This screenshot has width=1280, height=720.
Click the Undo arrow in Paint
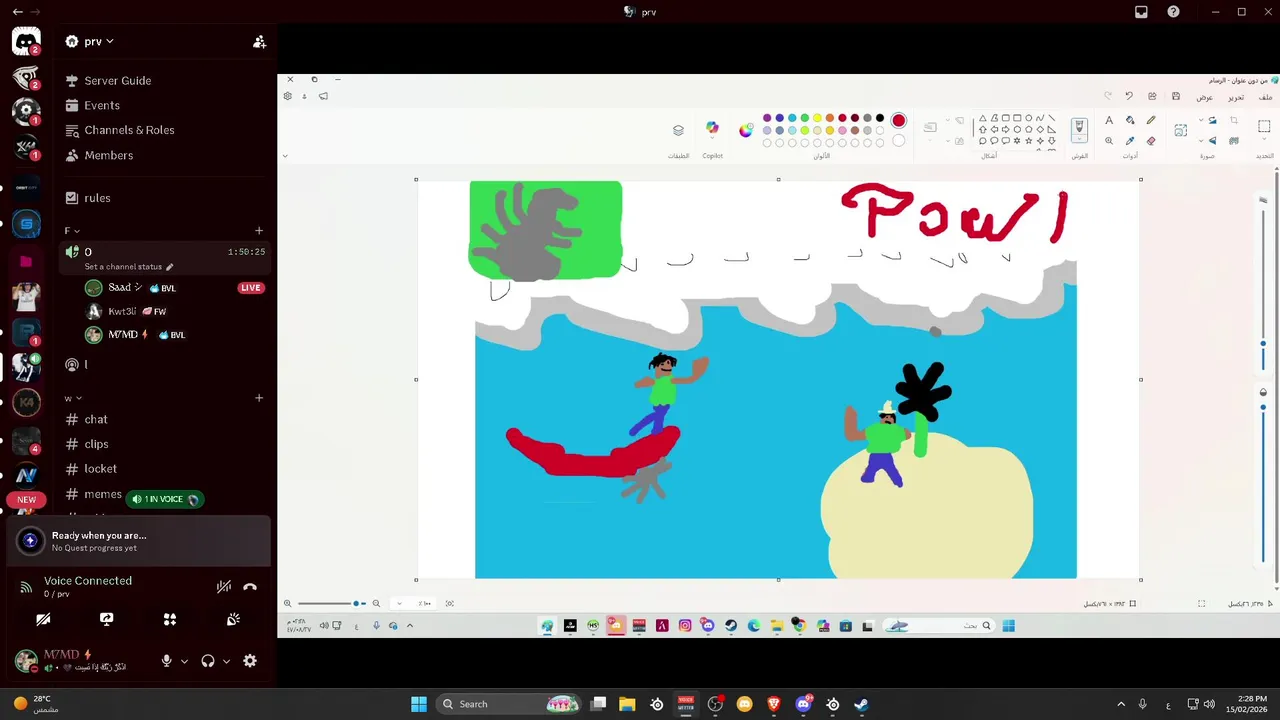click(1129, 96)
